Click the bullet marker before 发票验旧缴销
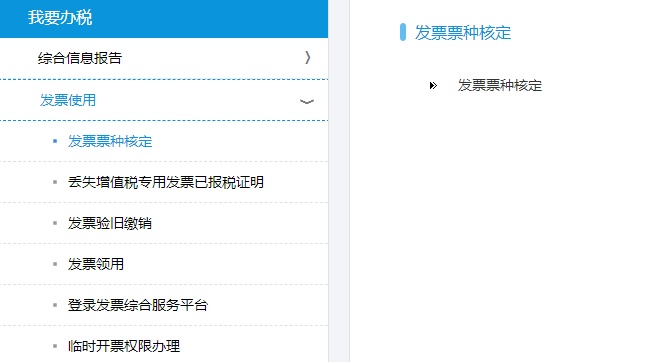This screenshot has height=362, width=647. pos(55,223)
